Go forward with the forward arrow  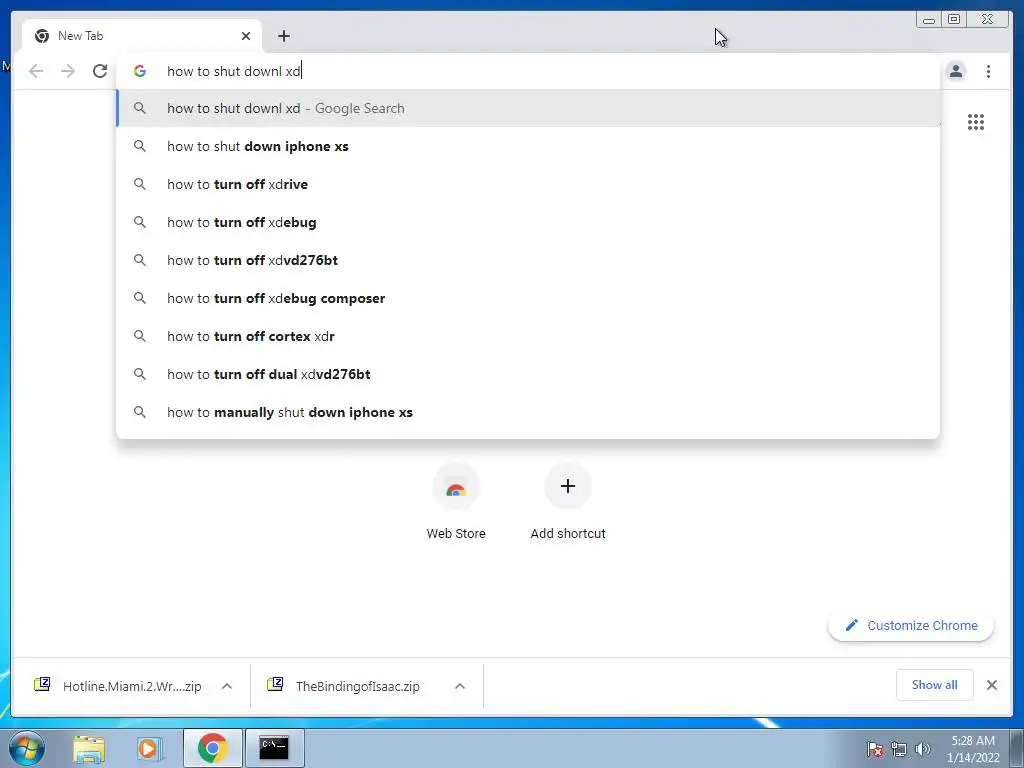tap(68, 71)
